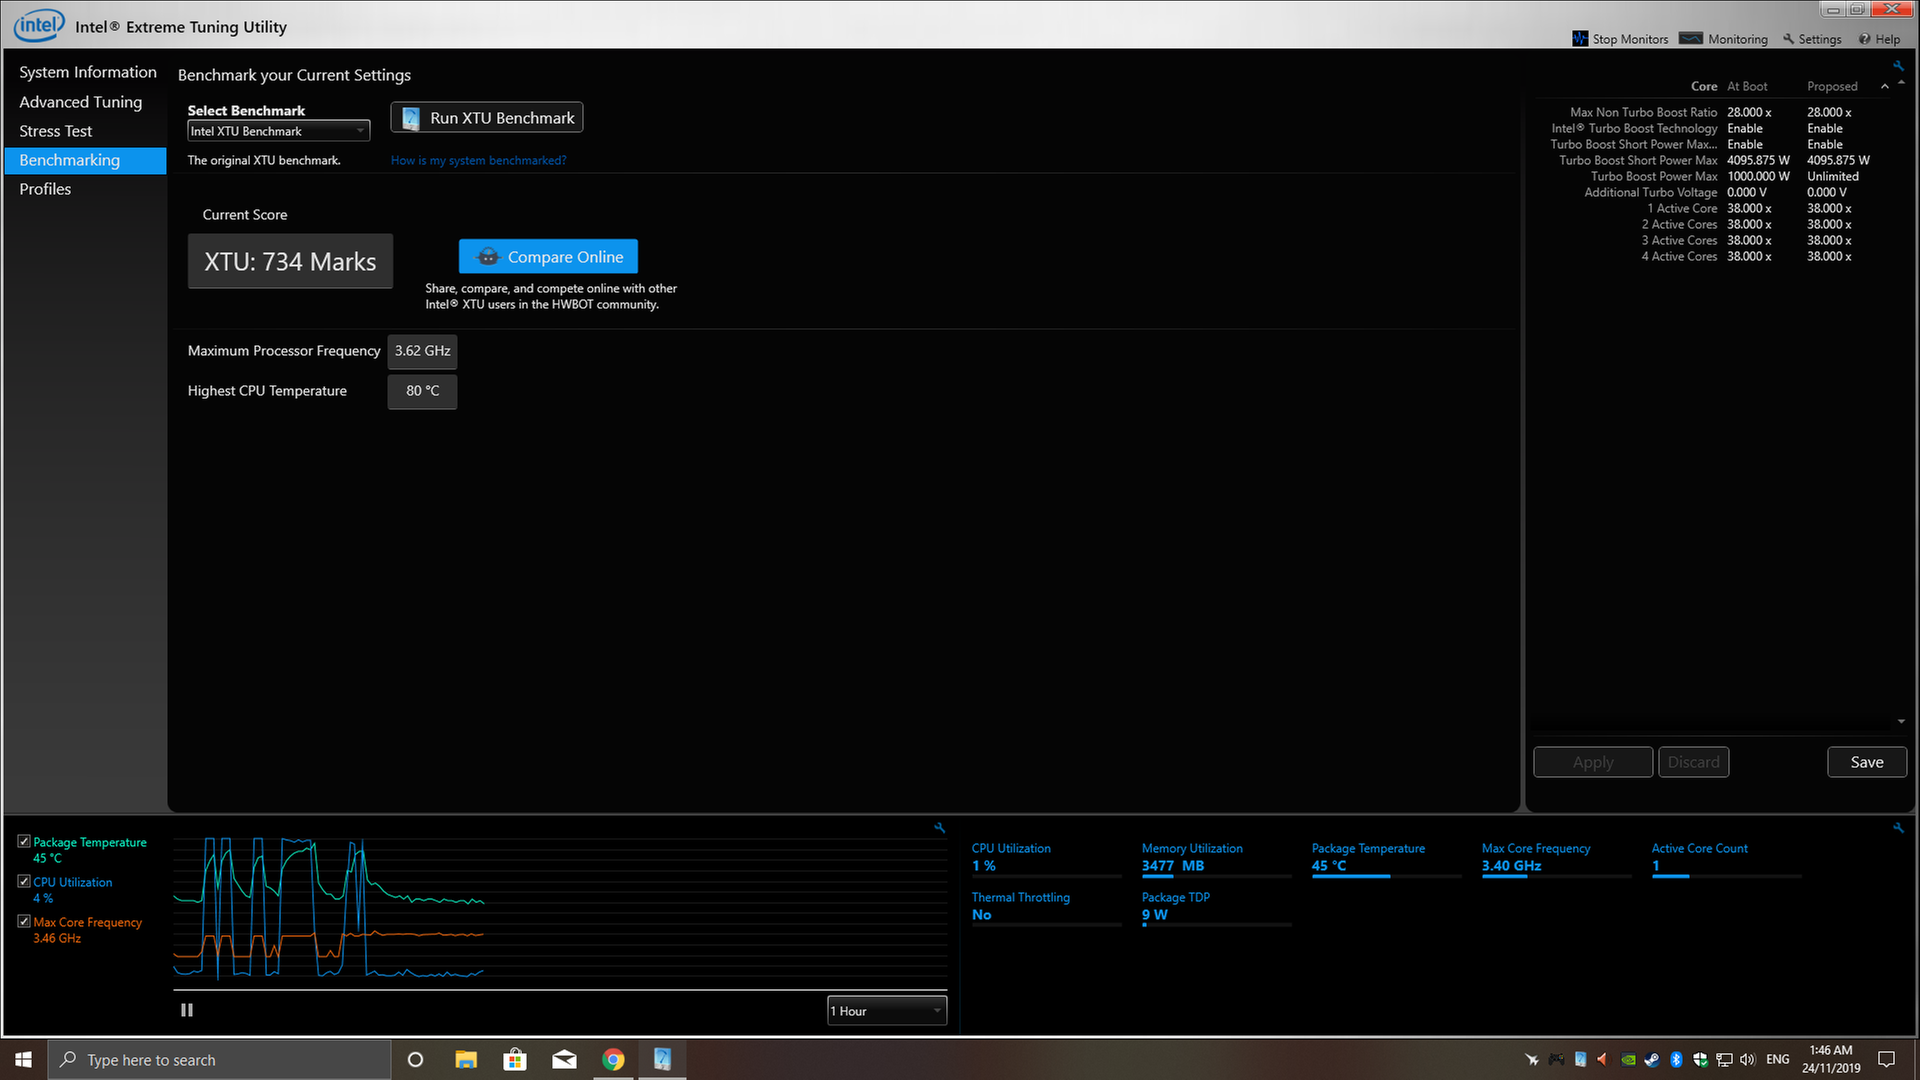Click the Steam tray icon
The image size is (1920, 1080).
tap(1652, 1059)
